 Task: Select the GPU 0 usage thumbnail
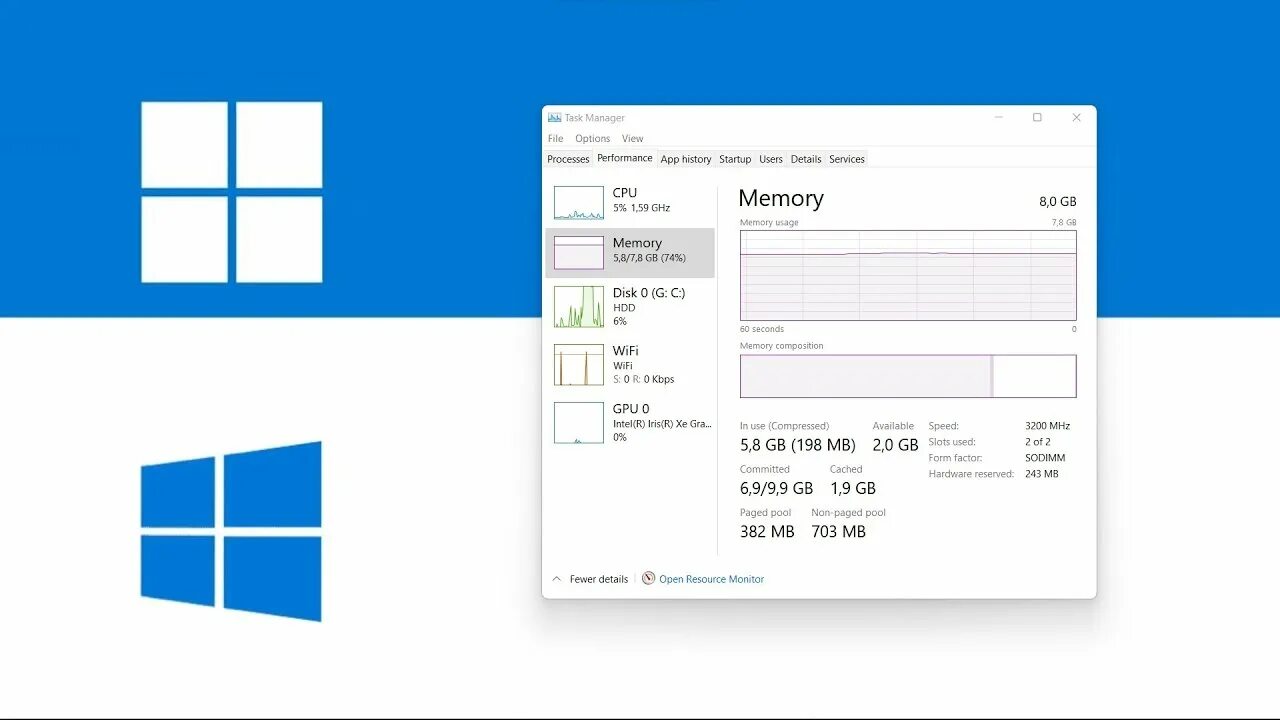[579, 422]
